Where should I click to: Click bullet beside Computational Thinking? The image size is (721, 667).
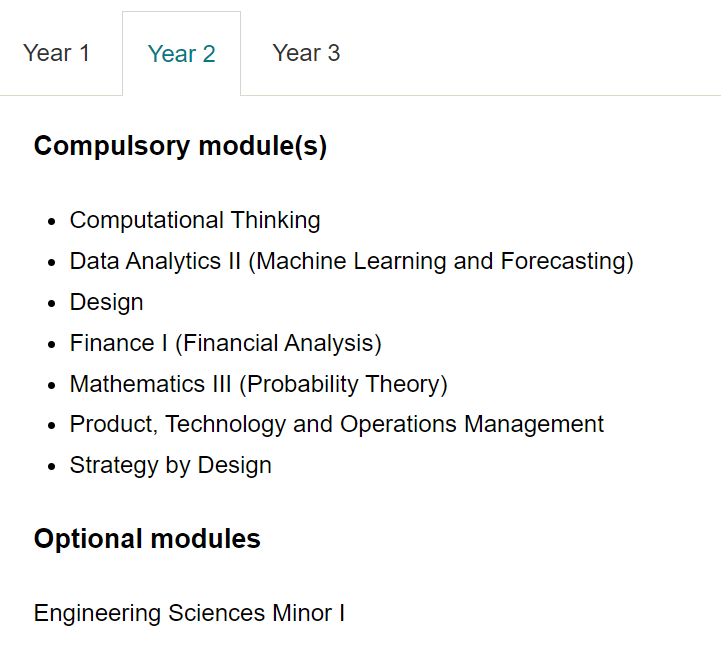tap(52, 222)
